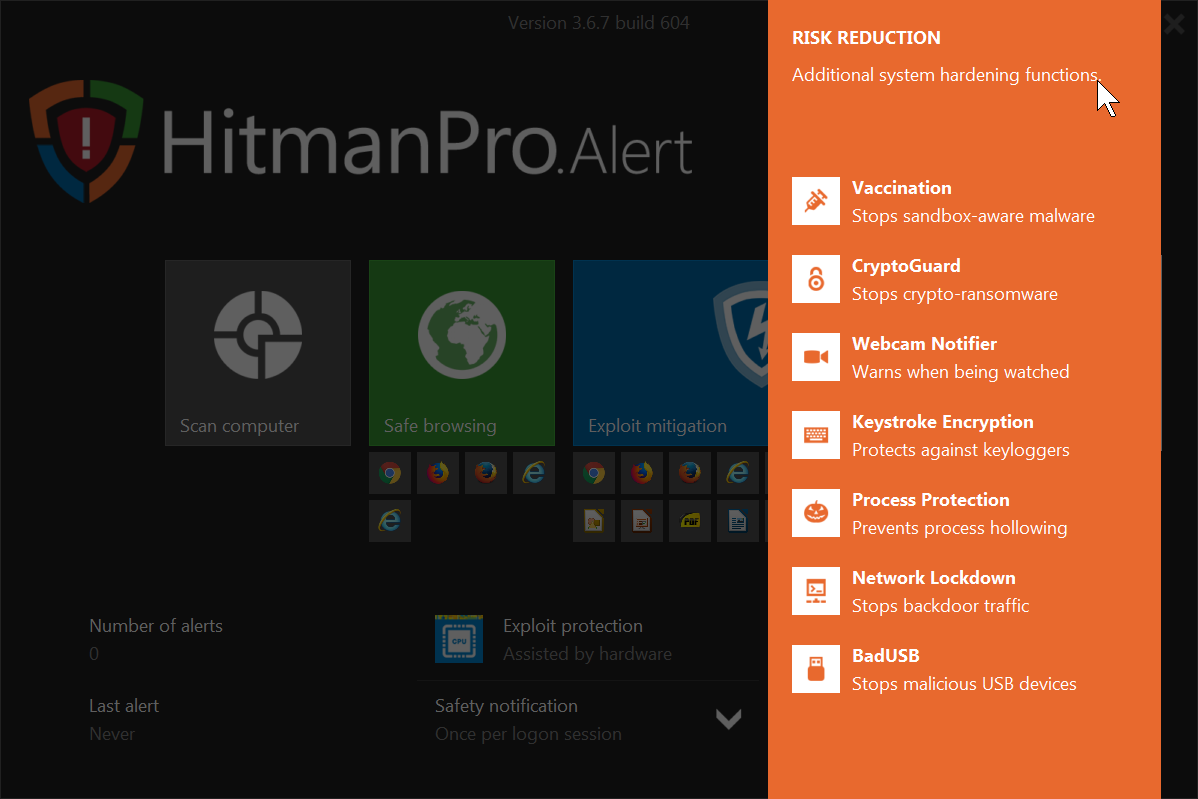Open the Safe browsing tile
The height and width of the screenshot is (799, 1198).
[x=462, y=353]
